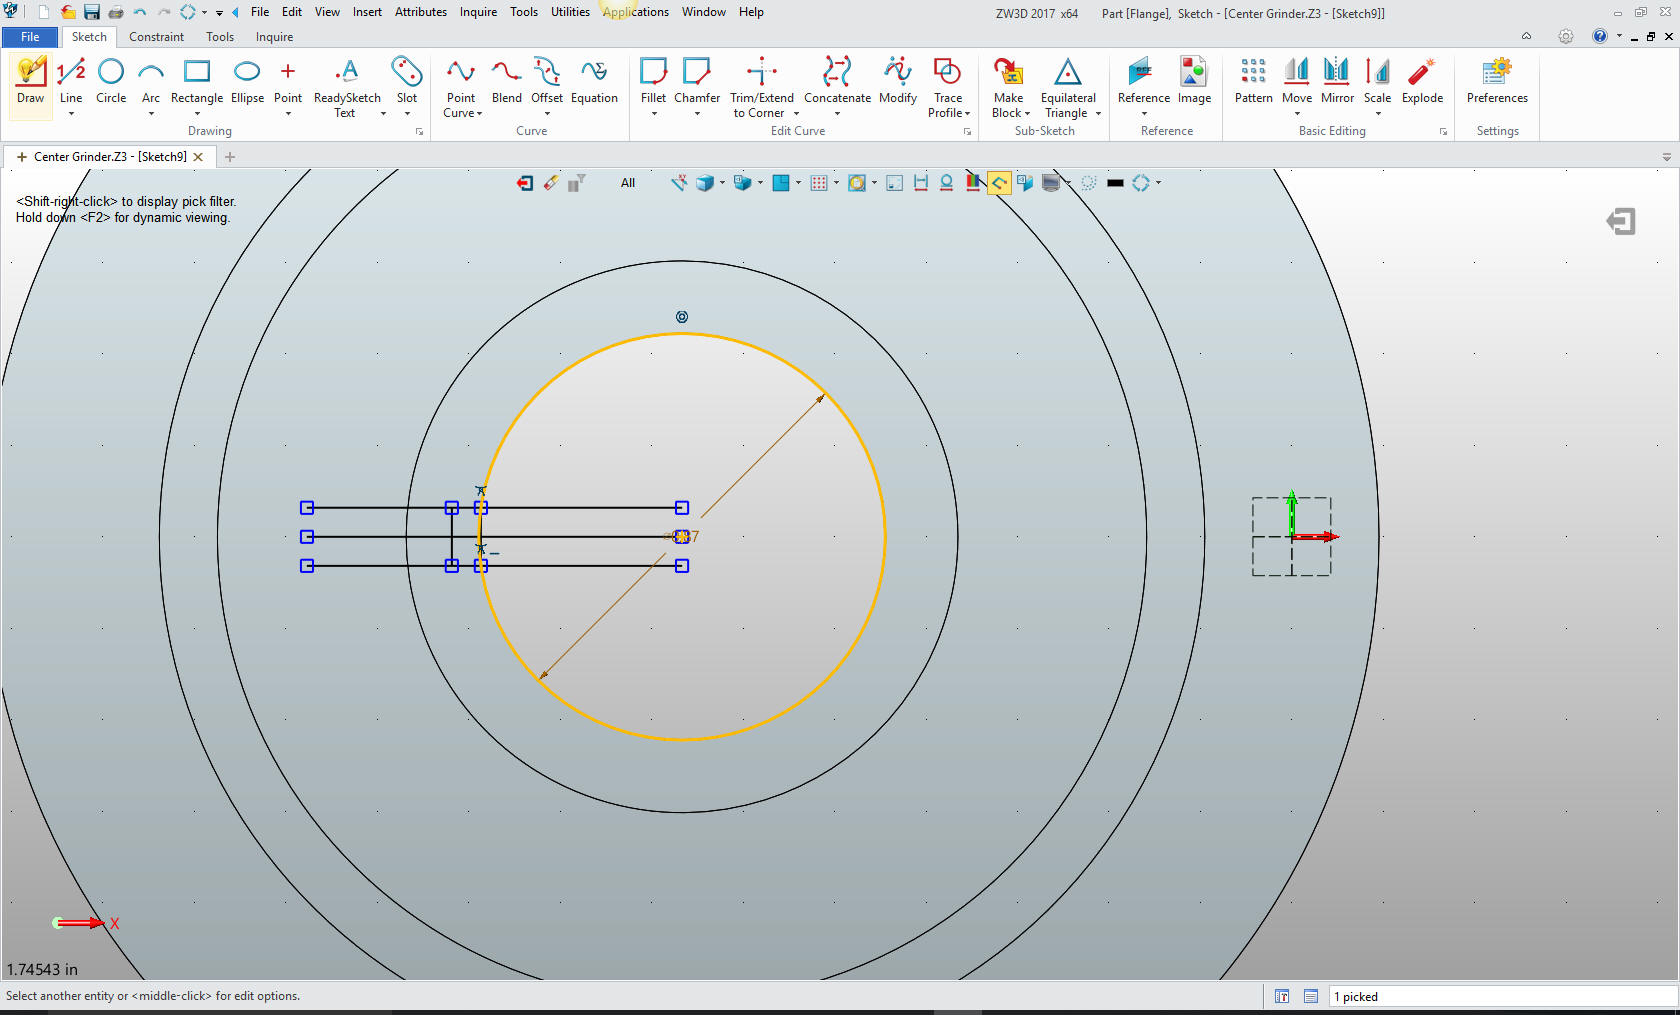Click the blue File button

pyautogui.click(x=30, y=37)
